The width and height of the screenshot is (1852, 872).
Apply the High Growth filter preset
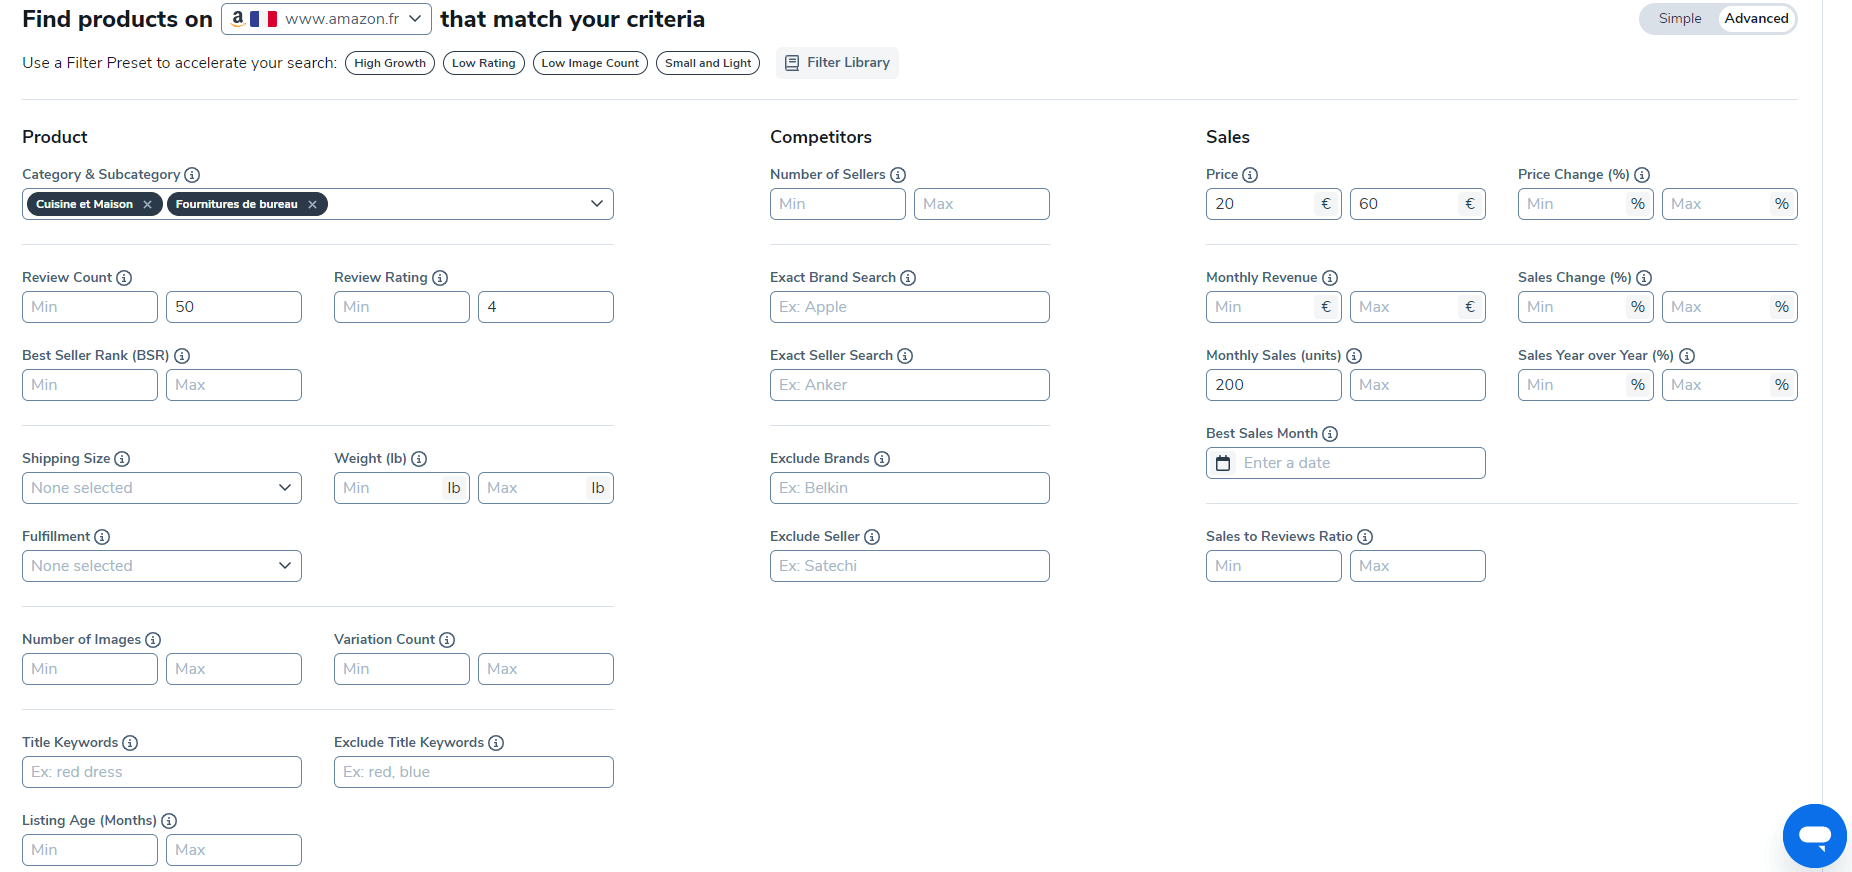click(390, 63)
